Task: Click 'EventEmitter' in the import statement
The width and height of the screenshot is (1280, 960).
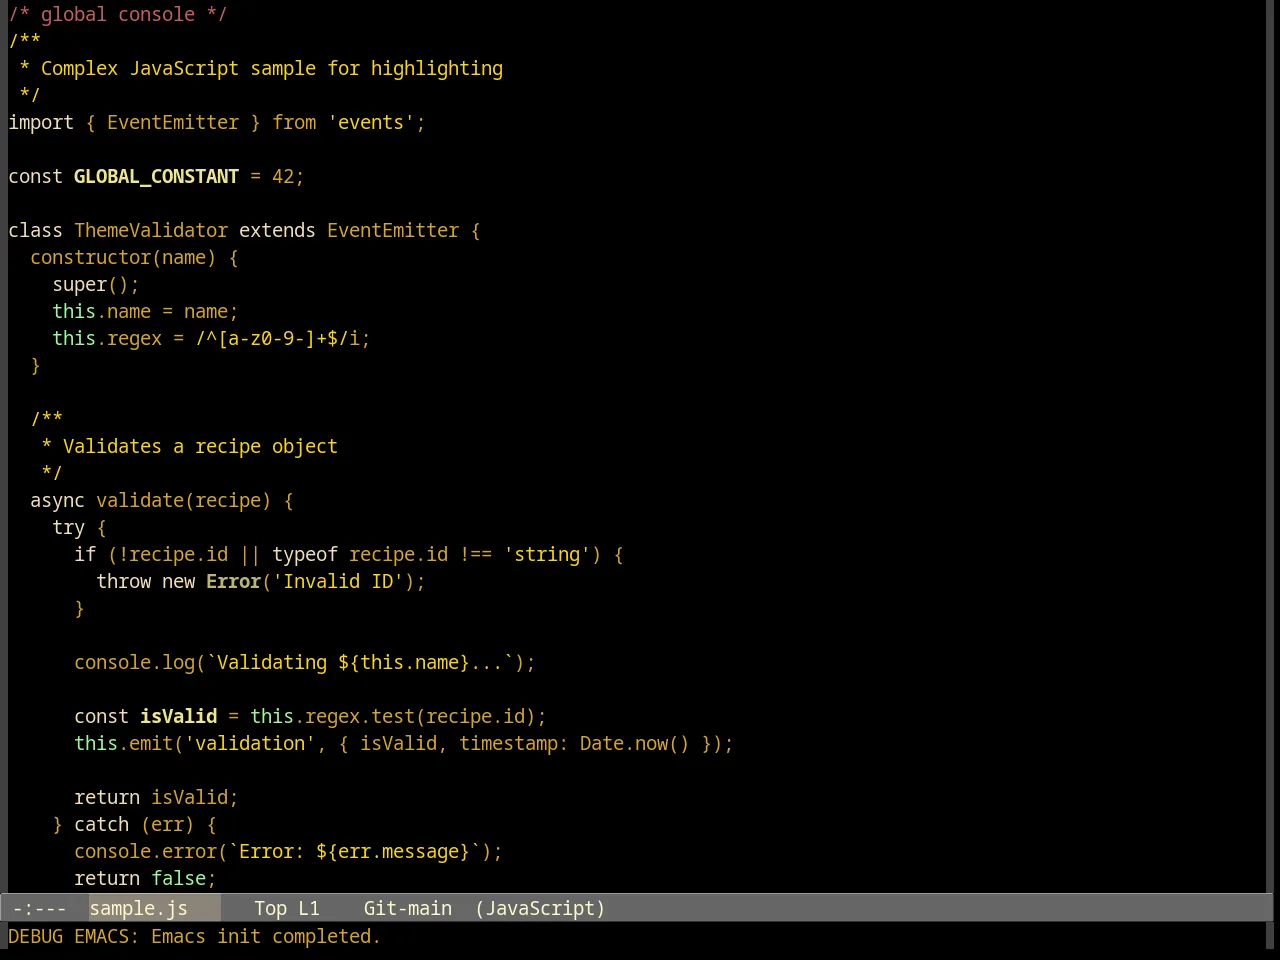Action: point(173,122)
